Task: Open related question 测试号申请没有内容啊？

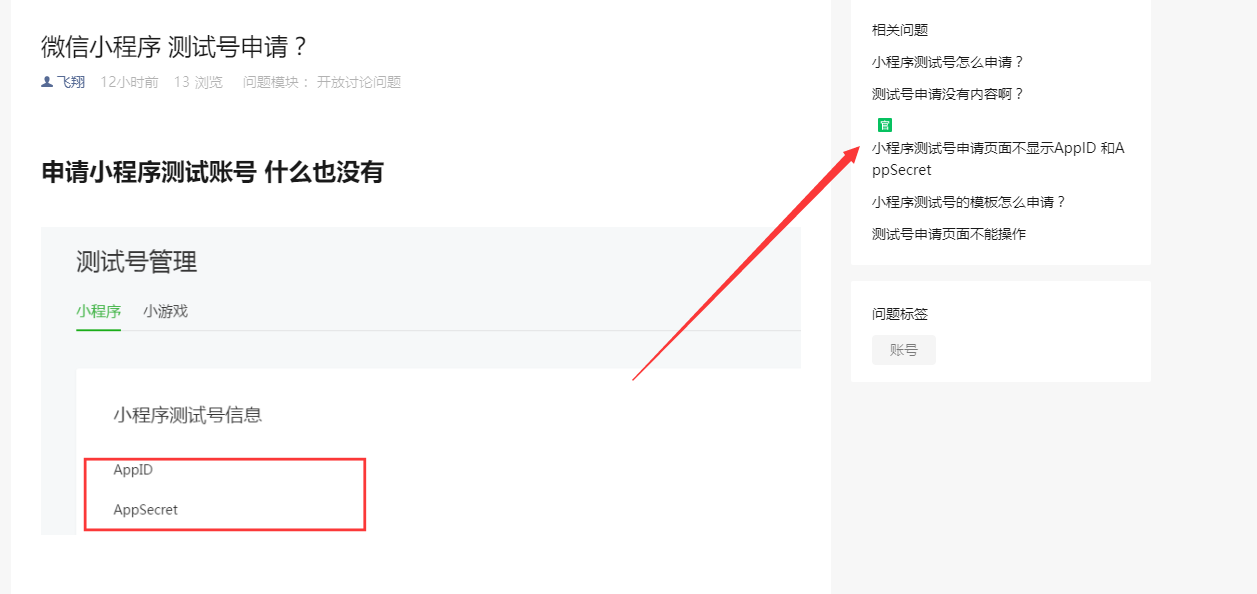Action: (x=948, y=94)
